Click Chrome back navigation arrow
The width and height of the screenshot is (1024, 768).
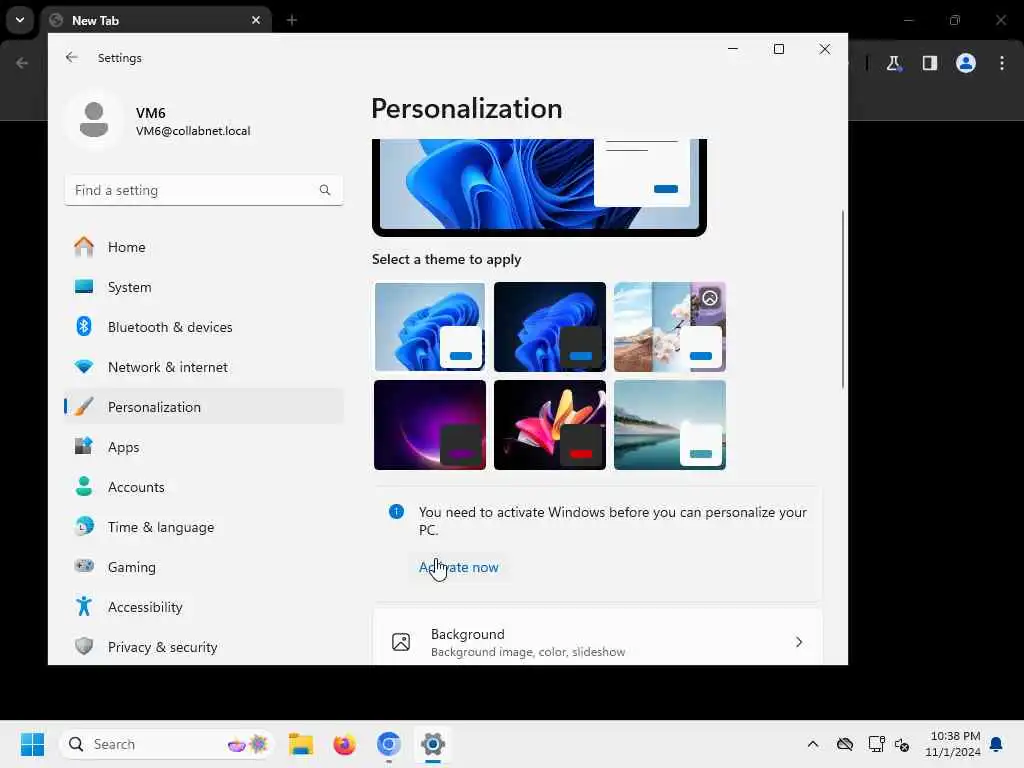(22, 63)
